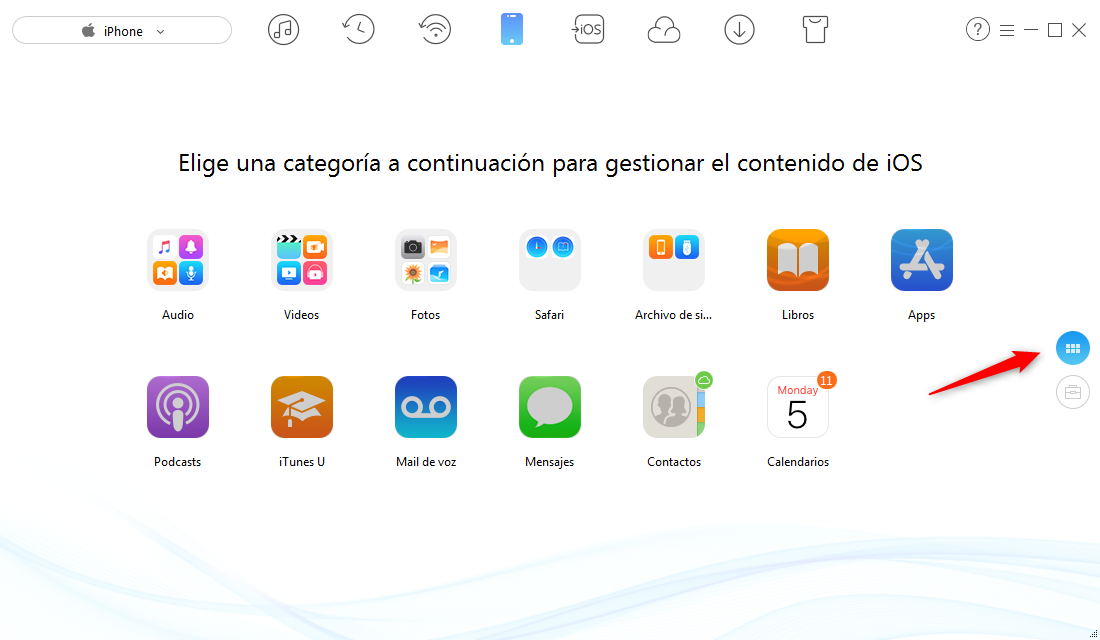Screen dimensions: 1100x640
Task: Open the Personalization shirt icon
Action: [x=815, y=29]
